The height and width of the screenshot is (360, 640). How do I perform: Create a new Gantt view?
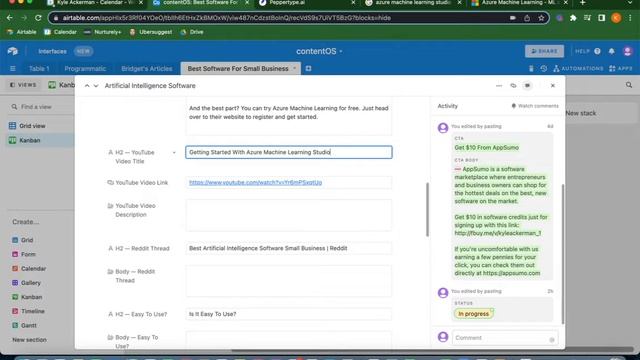tap(29, 325)
